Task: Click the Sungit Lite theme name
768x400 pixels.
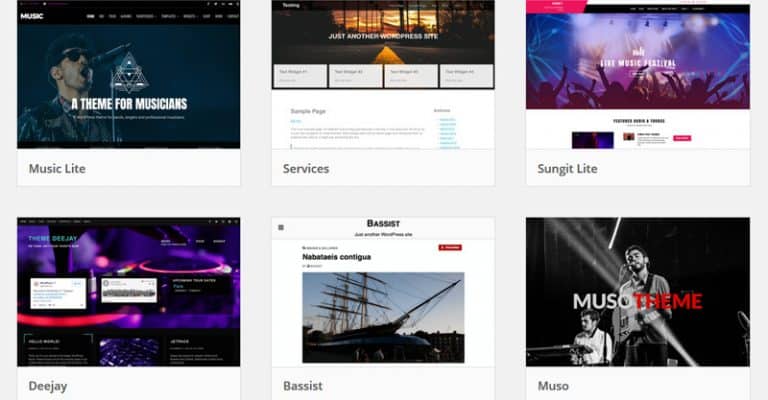Action: tap(567, 169)
